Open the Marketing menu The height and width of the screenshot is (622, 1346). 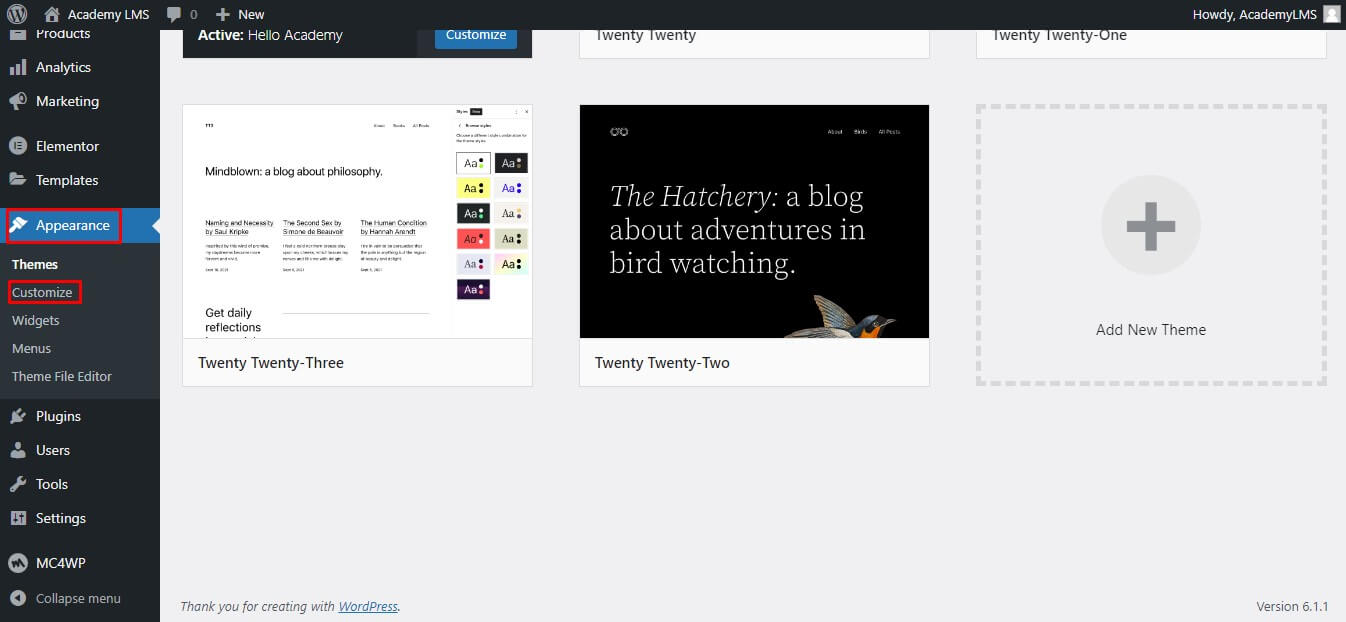[67, 101]
